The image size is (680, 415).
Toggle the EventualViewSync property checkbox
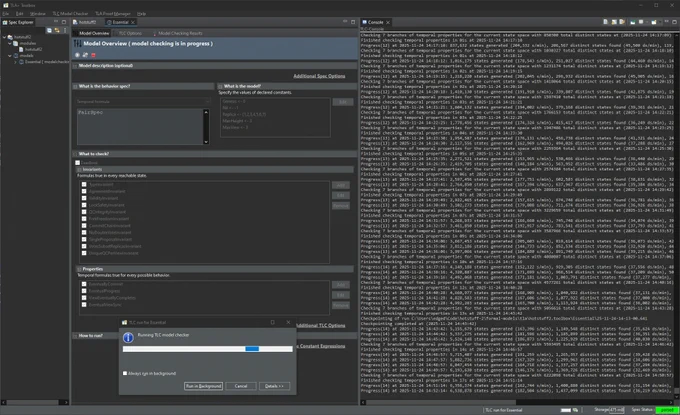pos(84,305)
